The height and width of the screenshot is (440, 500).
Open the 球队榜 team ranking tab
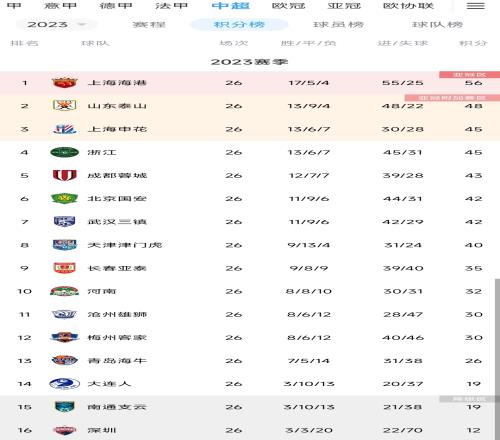click(437, 25)
